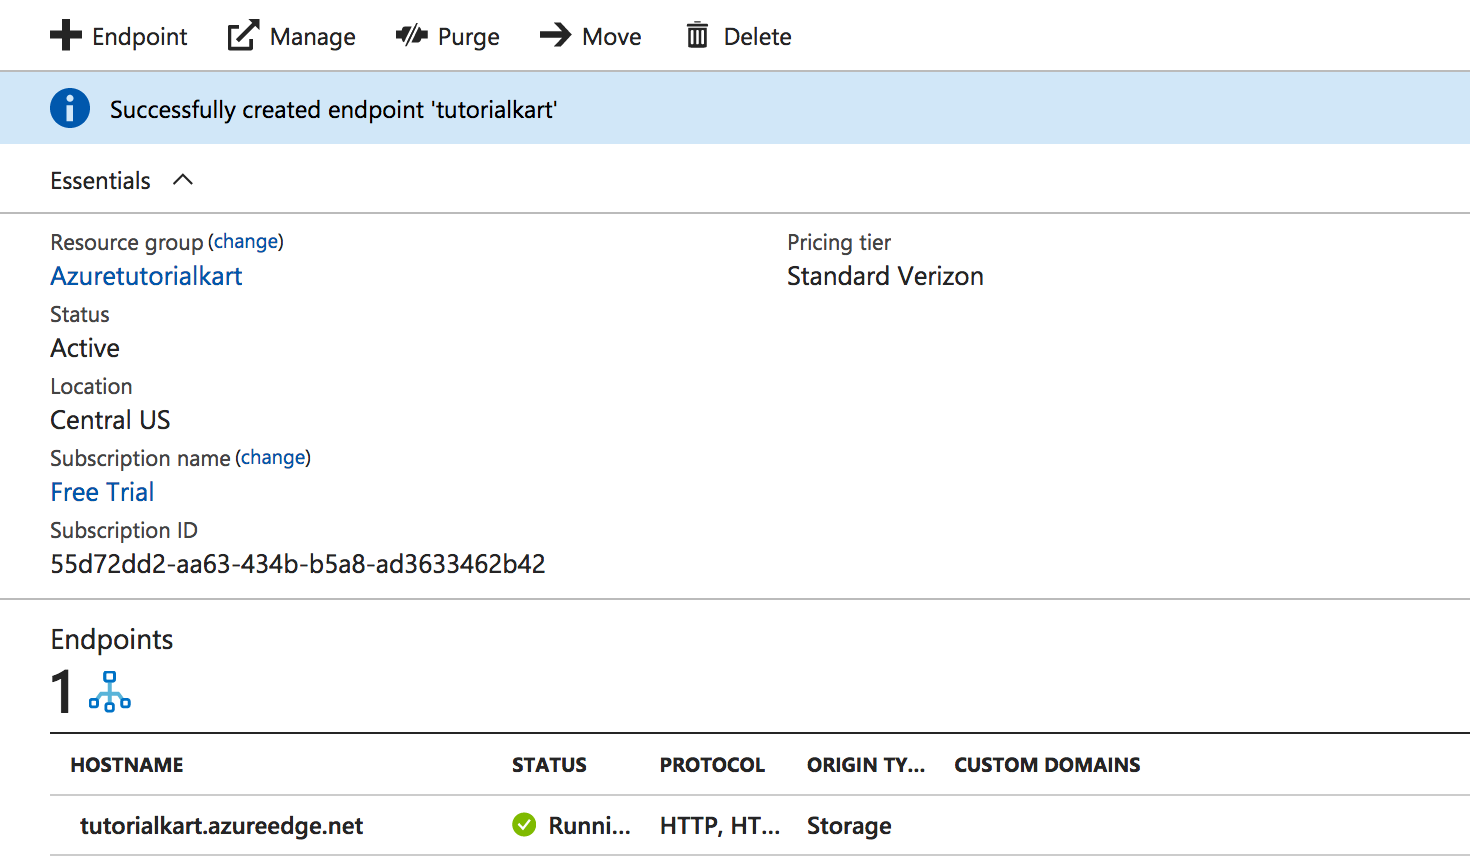The width and height of the screenshot is (1470, 864).
Task: Click the CUSTOM DOMAINS column header
Action: (x=1046, y=764)
